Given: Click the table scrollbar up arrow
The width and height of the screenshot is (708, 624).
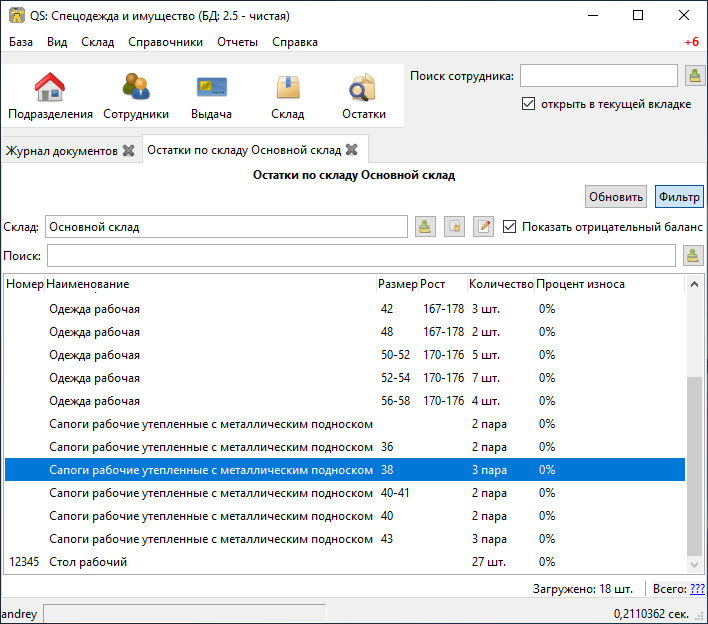Looking at the screenshot, I should click(694, 284).
